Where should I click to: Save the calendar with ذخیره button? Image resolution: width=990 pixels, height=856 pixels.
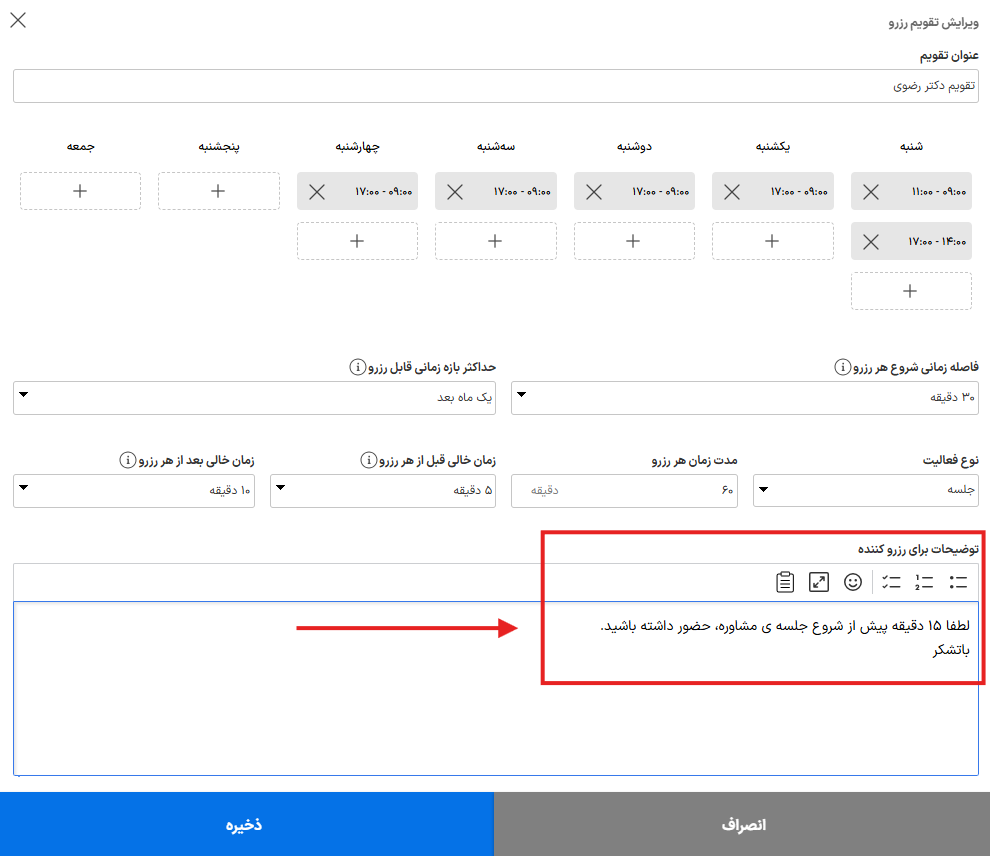click(x=247, y=824)
